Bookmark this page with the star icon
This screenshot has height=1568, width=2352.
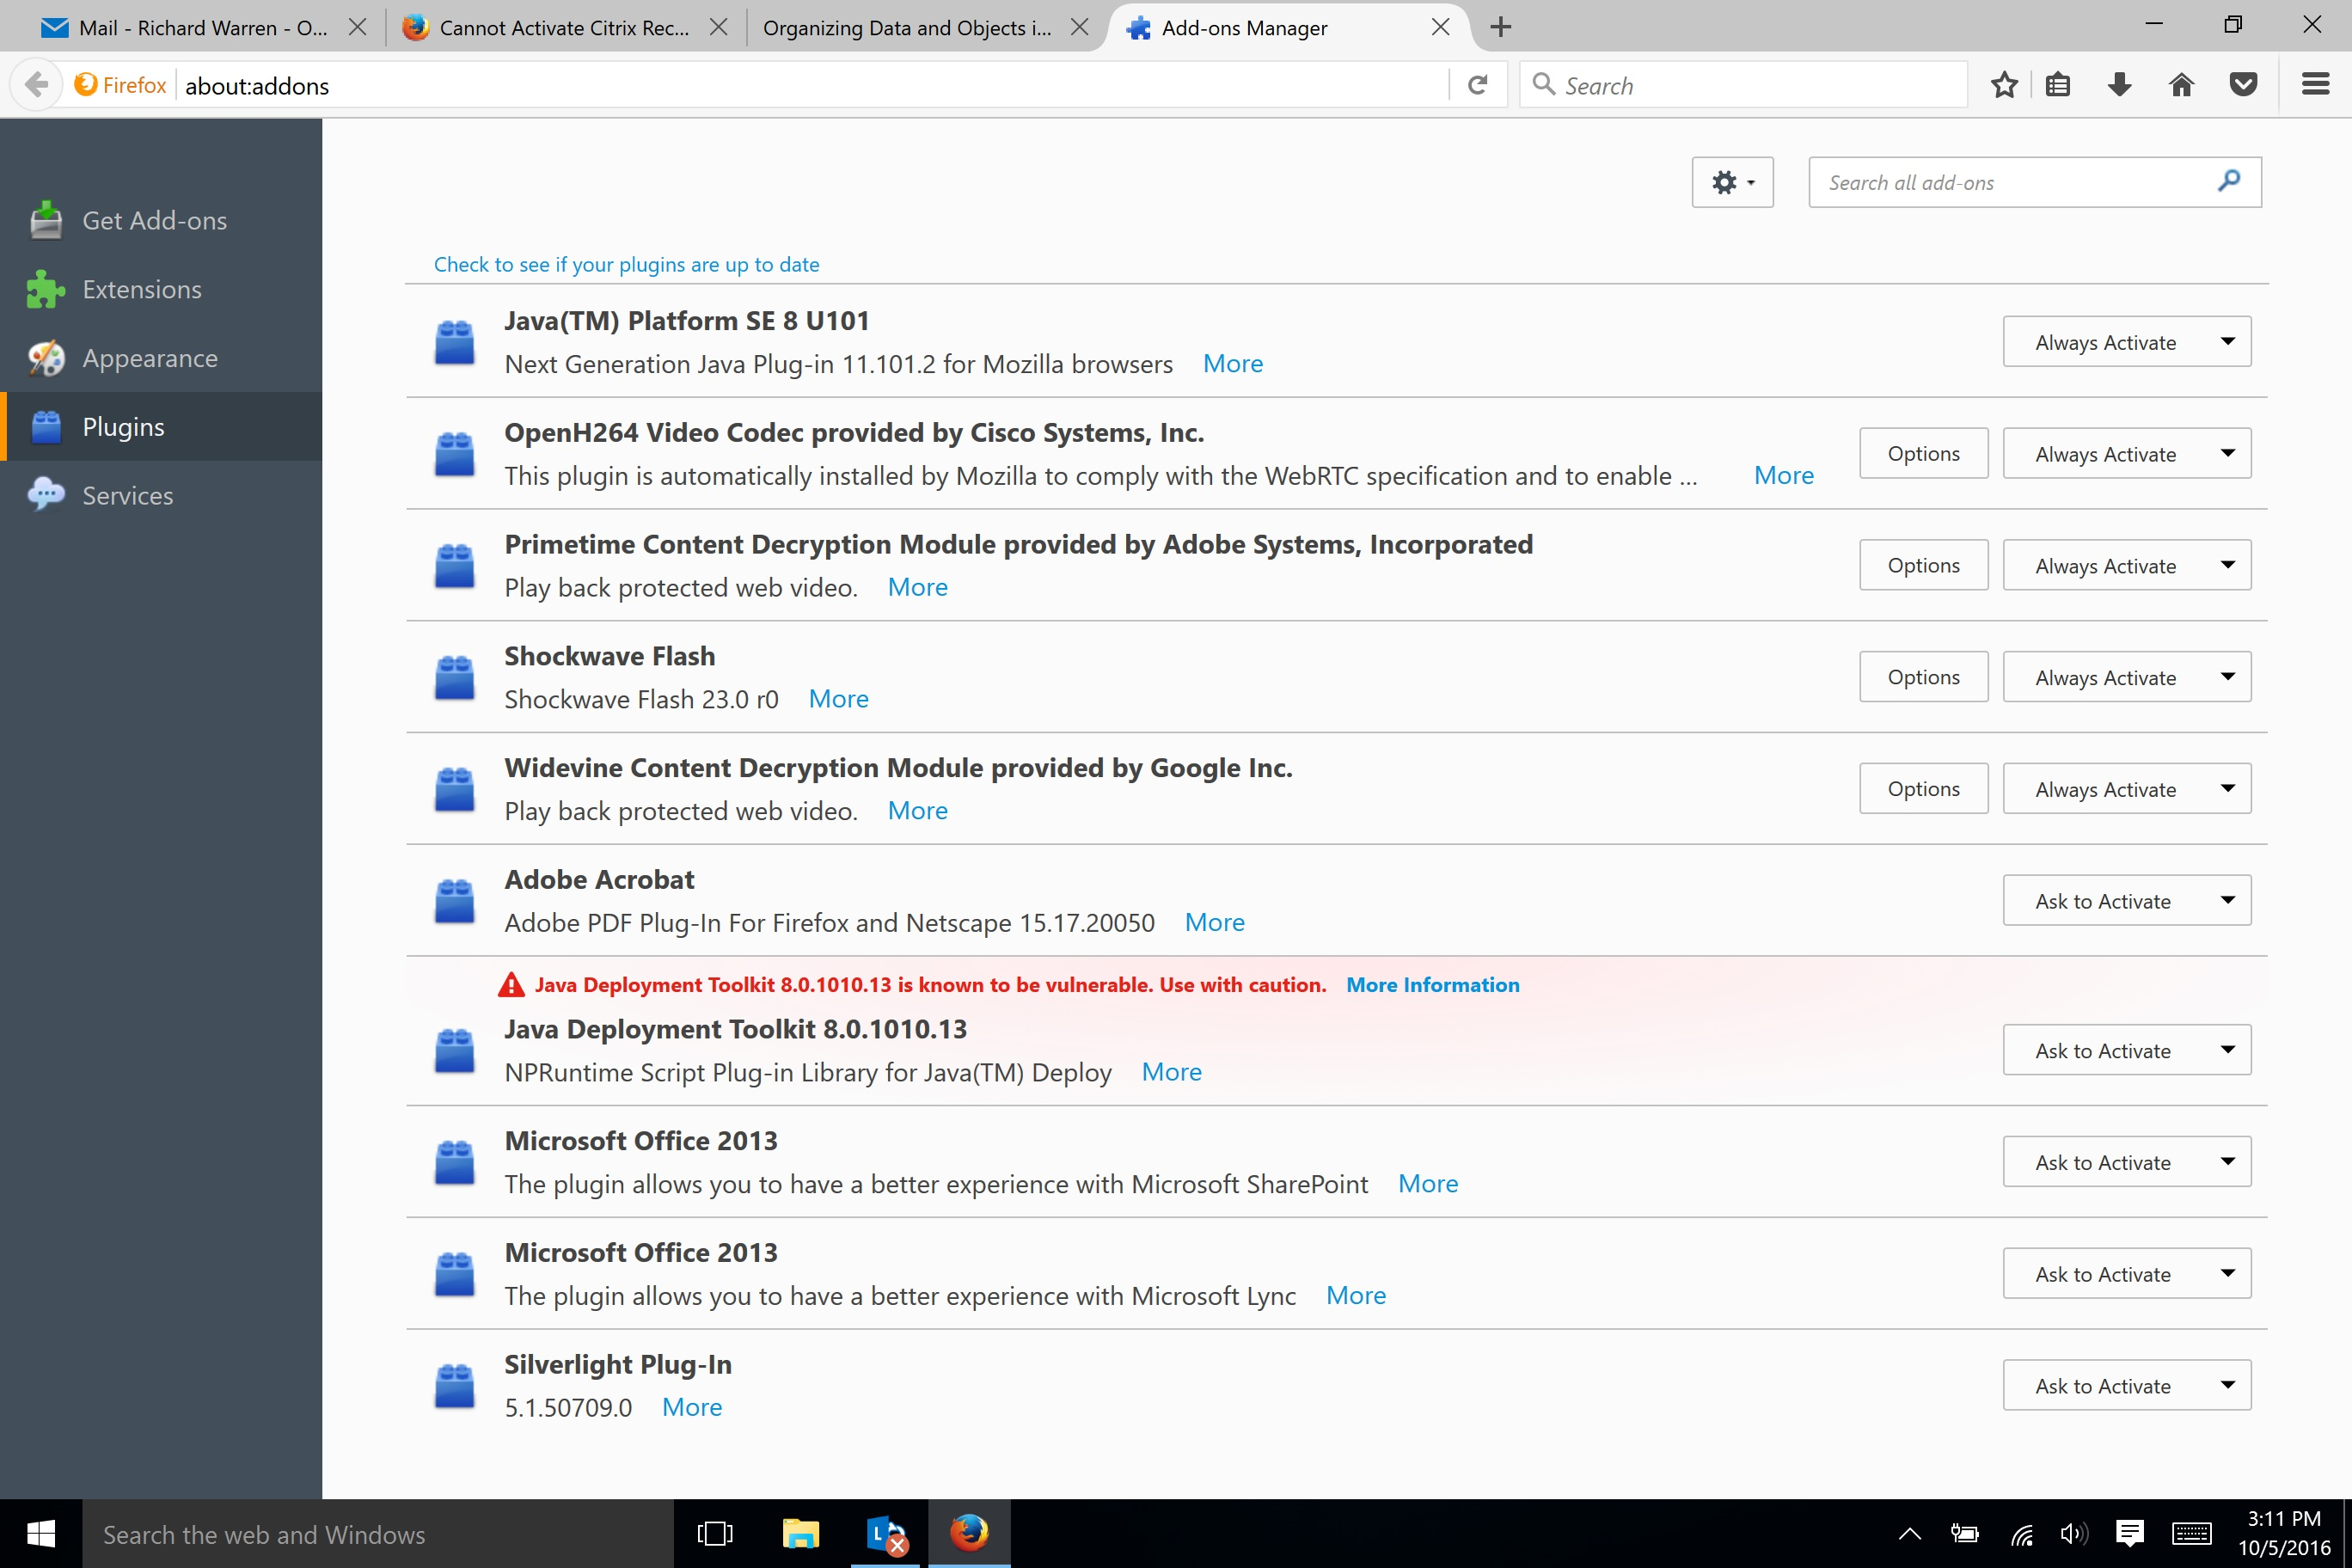click(2004, 85)
